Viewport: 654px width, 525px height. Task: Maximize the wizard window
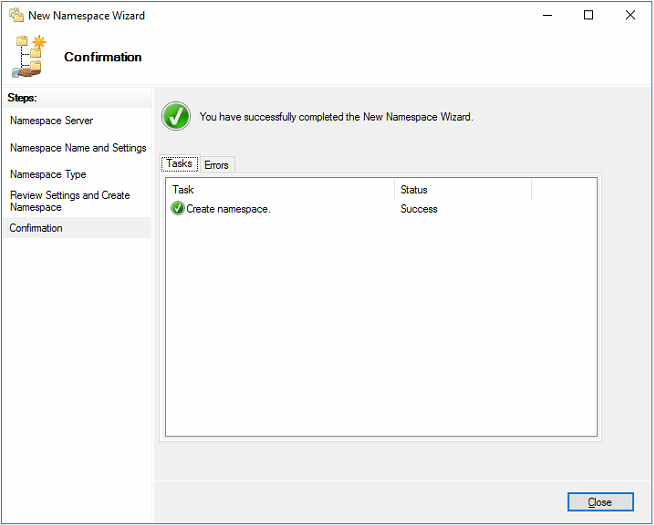(588, 15)
